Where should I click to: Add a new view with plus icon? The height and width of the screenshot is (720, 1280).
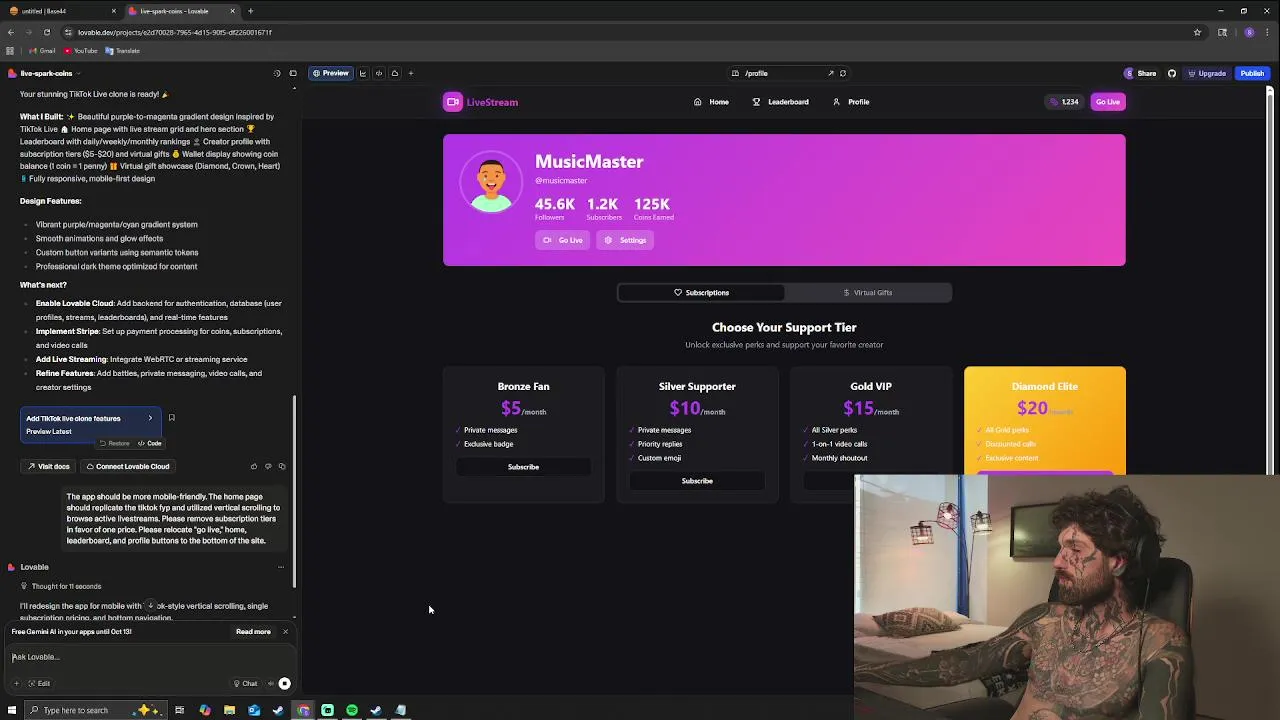pyautogui.click(x=411, y=73)
